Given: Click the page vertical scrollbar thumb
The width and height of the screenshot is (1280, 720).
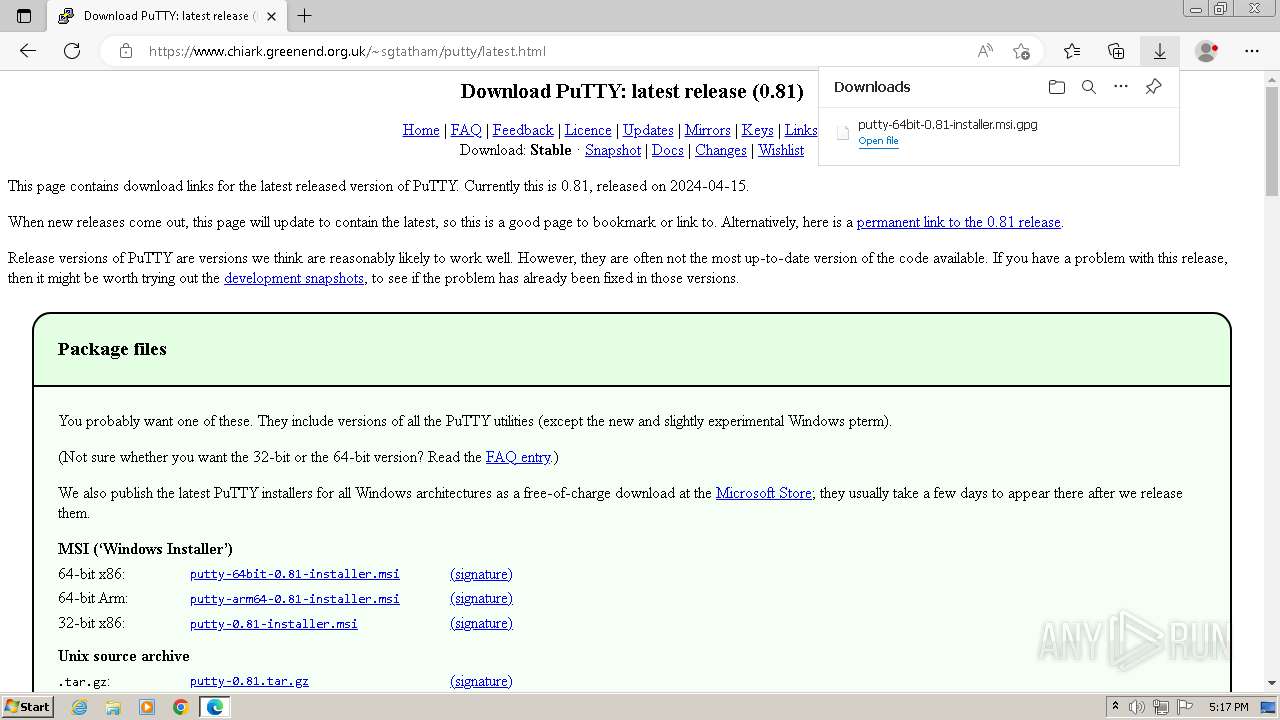Looking at the screenshot, I should click(1272, 140).
